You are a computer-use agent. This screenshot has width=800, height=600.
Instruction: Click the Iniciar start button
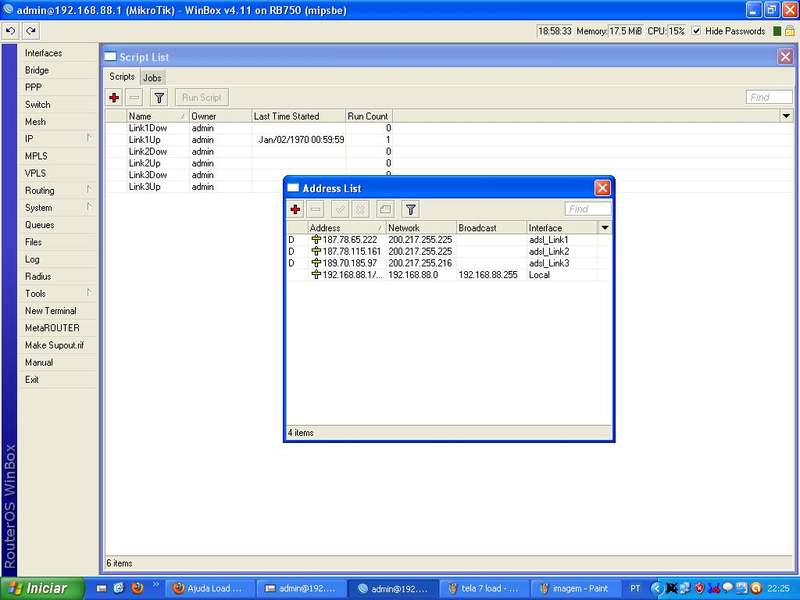click(x=41, y=588)
